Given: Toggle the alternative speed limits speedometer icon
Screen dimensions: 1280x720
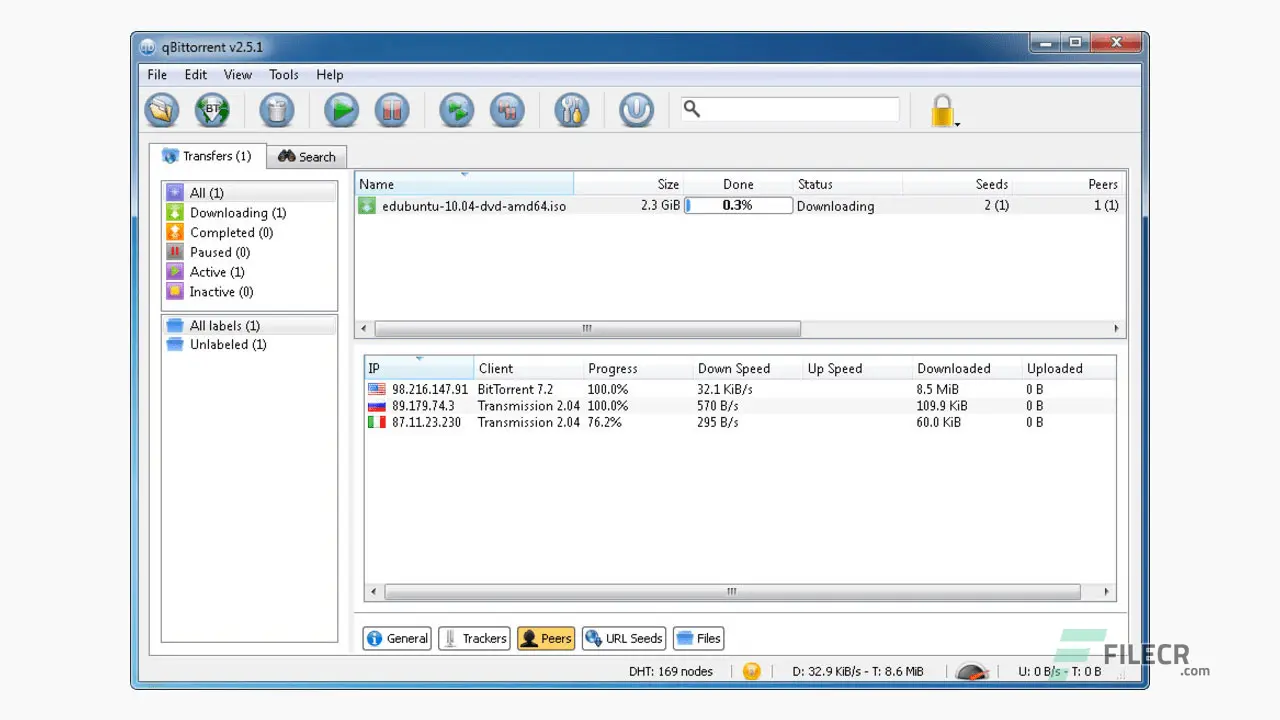Looking at the screenshot, I should 971,671.
